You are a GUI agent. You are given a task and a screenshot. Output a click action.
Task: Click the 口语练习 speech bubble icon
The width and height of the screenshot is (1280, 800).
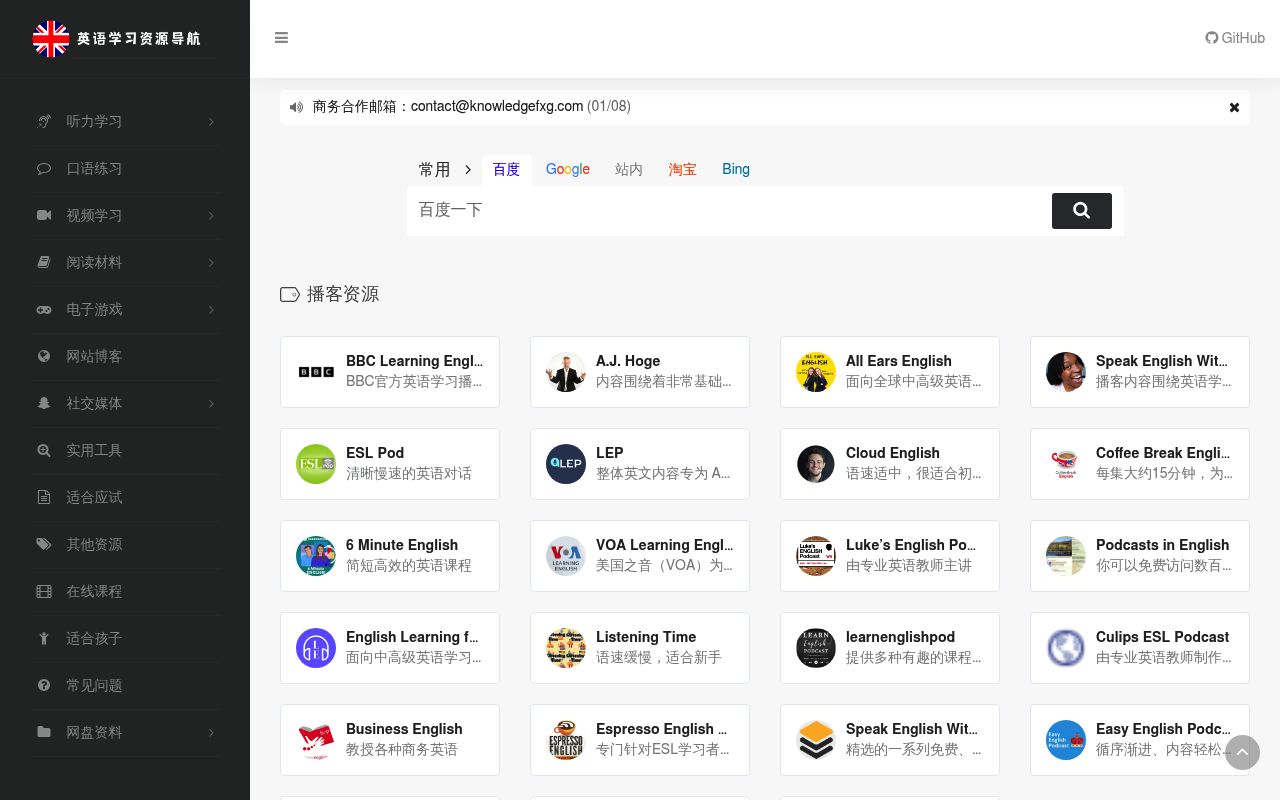[44, 169]
